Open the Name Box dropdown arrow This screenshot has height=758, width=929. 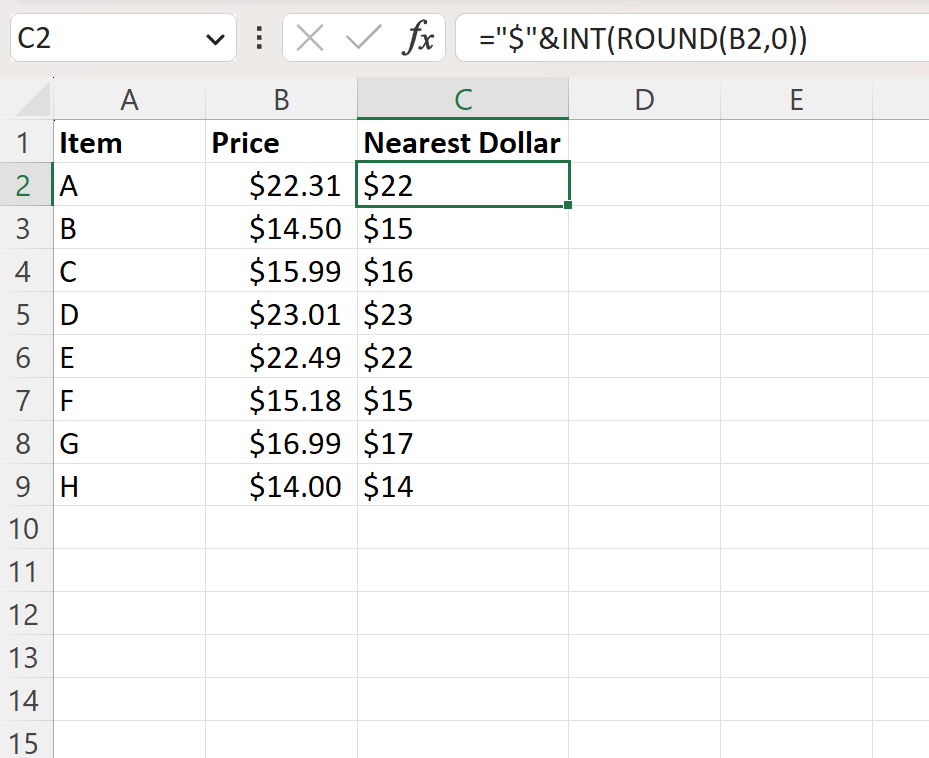(x=213, y=38)
